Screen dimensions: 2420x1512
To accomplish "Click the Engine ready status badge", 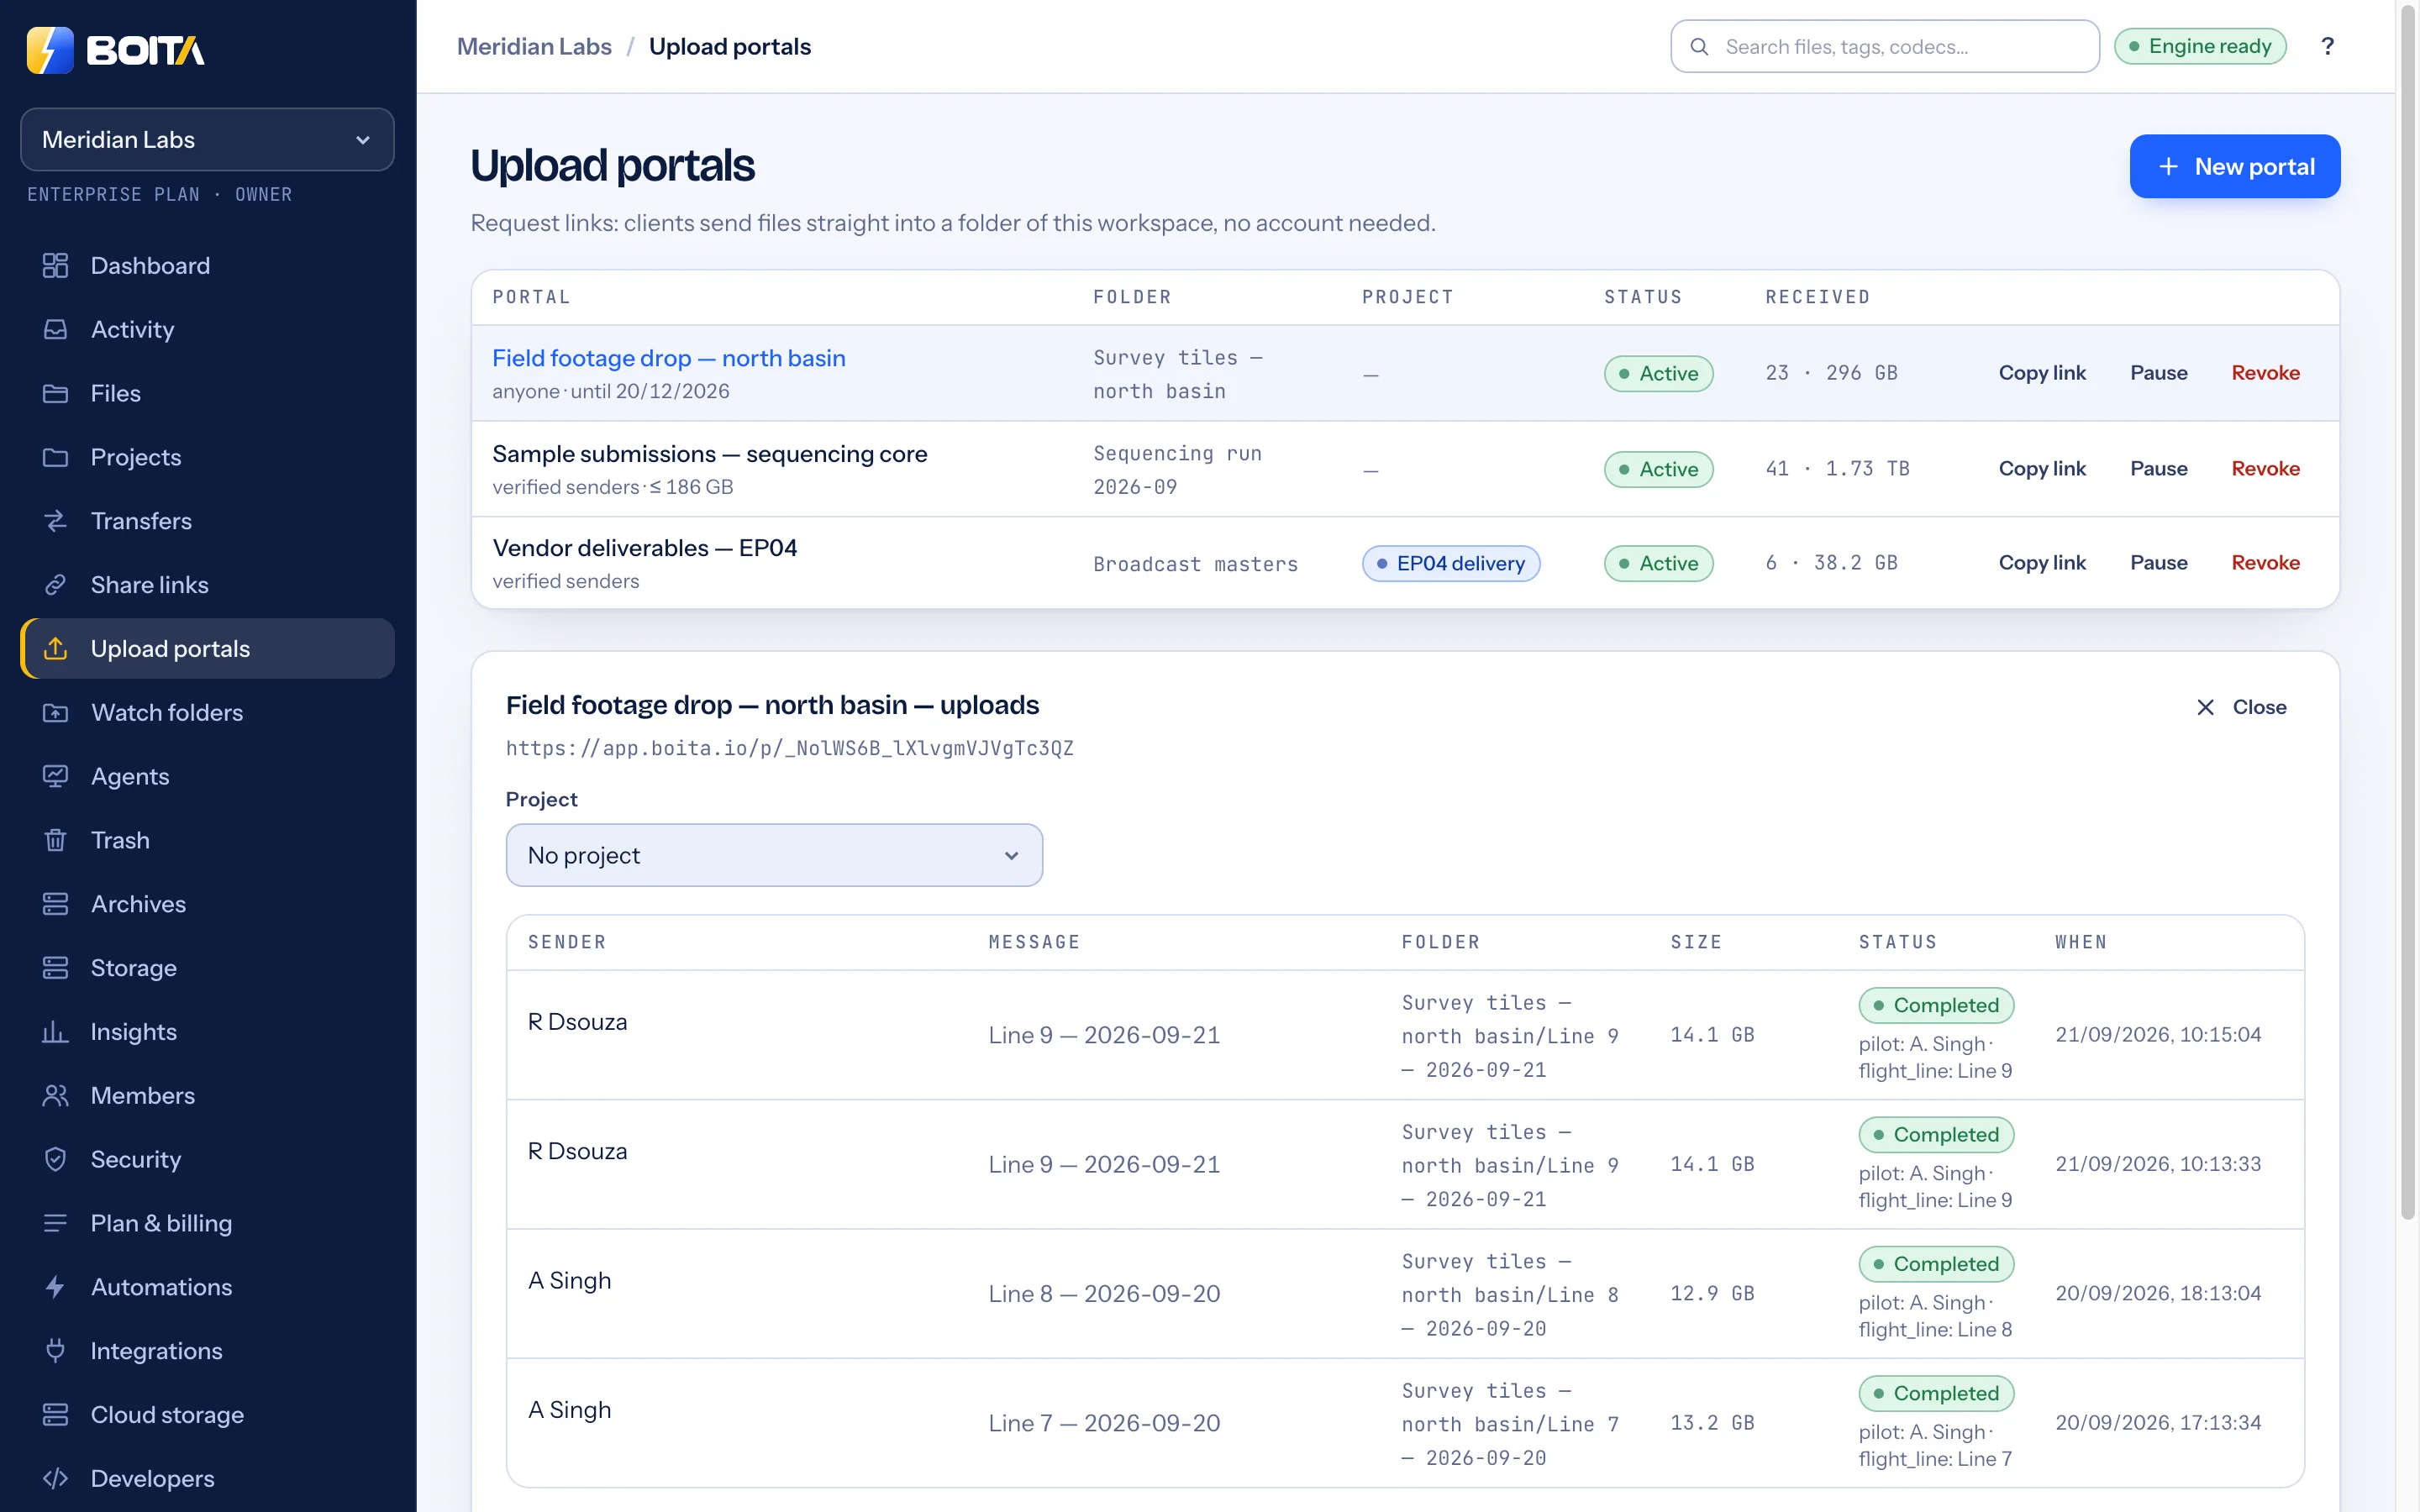I will [2200, 47].
